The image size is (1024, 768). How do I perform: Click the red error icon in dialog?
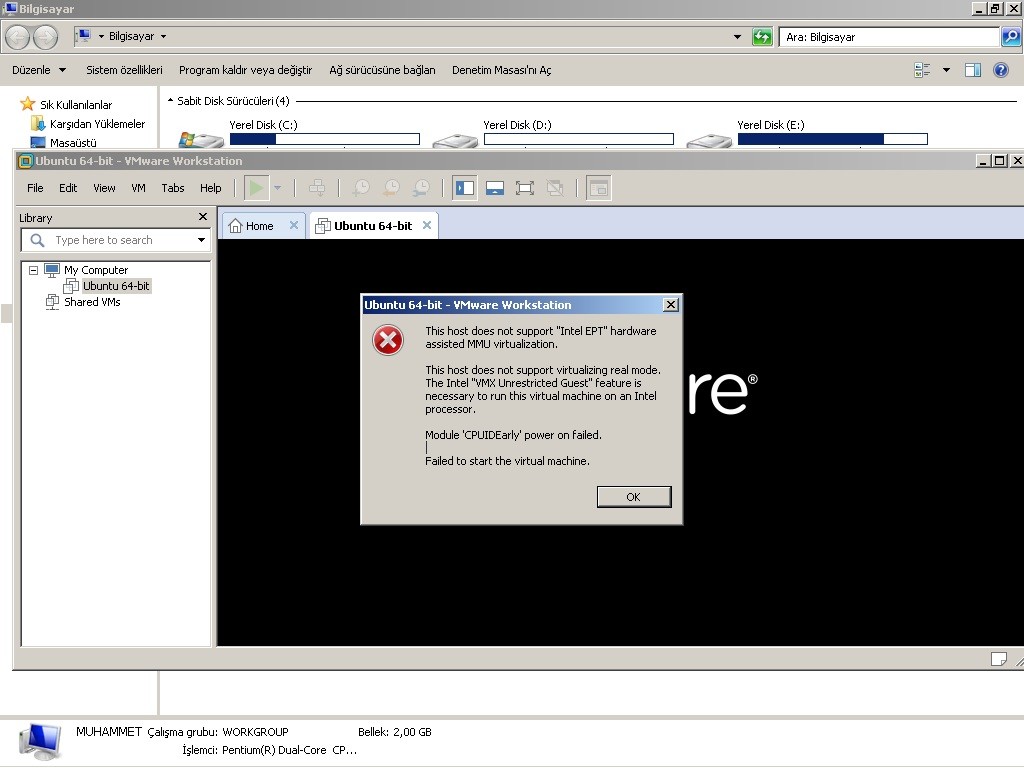pos(388,340)
